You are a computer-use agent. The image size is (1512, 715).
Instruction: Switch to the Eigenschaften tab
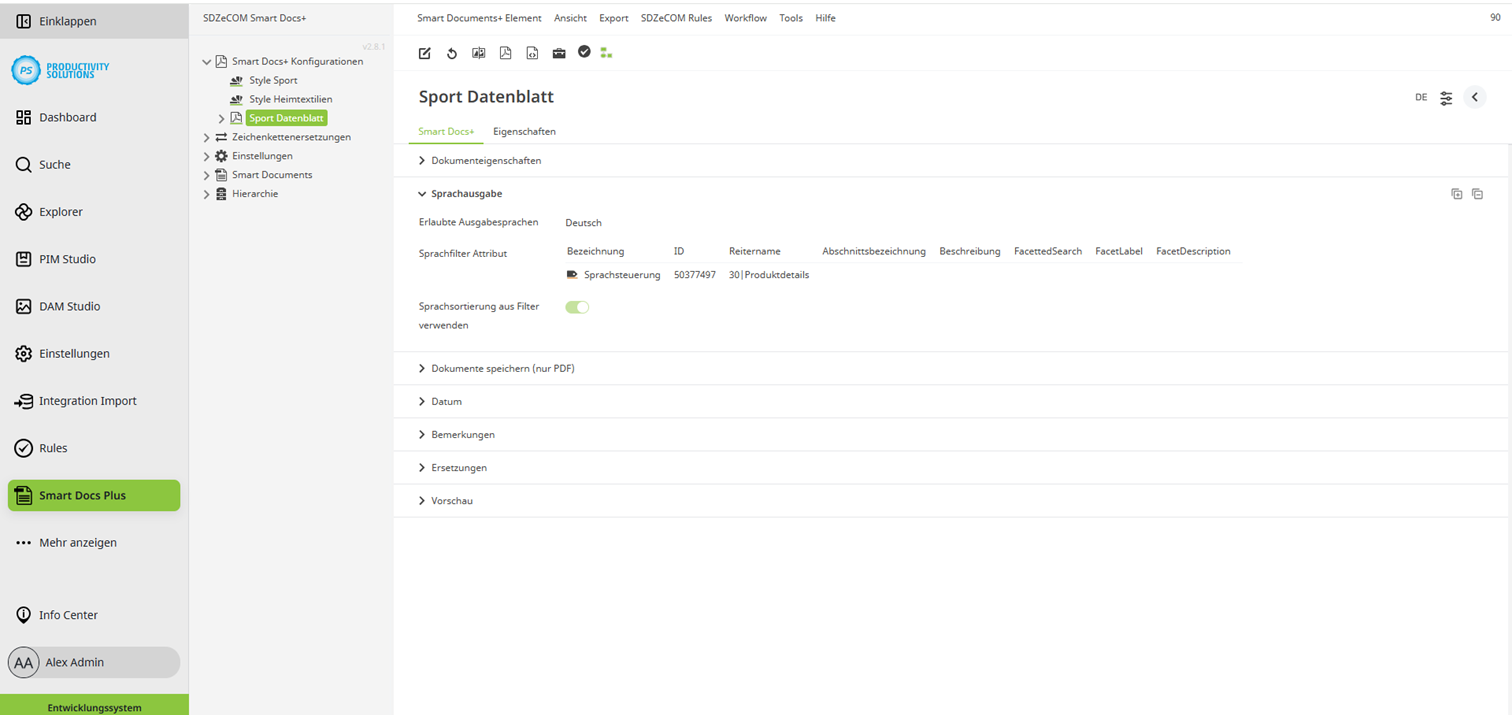(x=524, y=131)
